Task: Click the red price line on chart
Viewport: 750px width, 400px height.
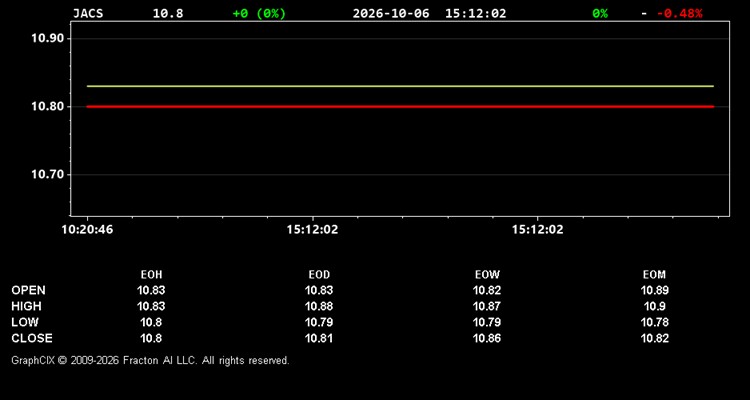Action: pyautogui.click(x=400, y=106)
